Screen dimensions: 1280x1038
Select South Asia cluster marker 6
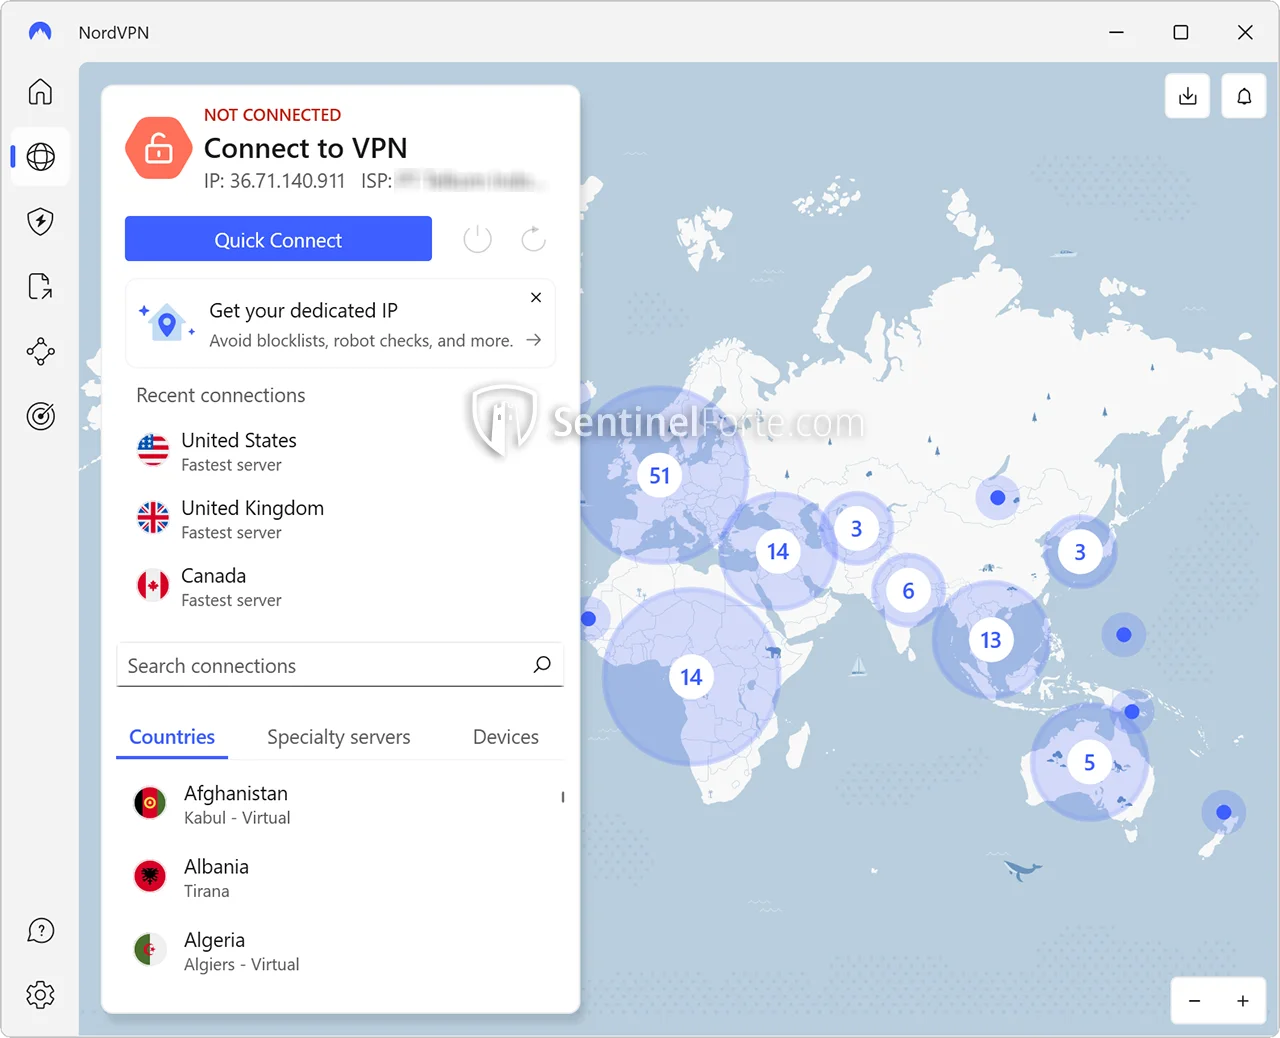coord(908,591)
